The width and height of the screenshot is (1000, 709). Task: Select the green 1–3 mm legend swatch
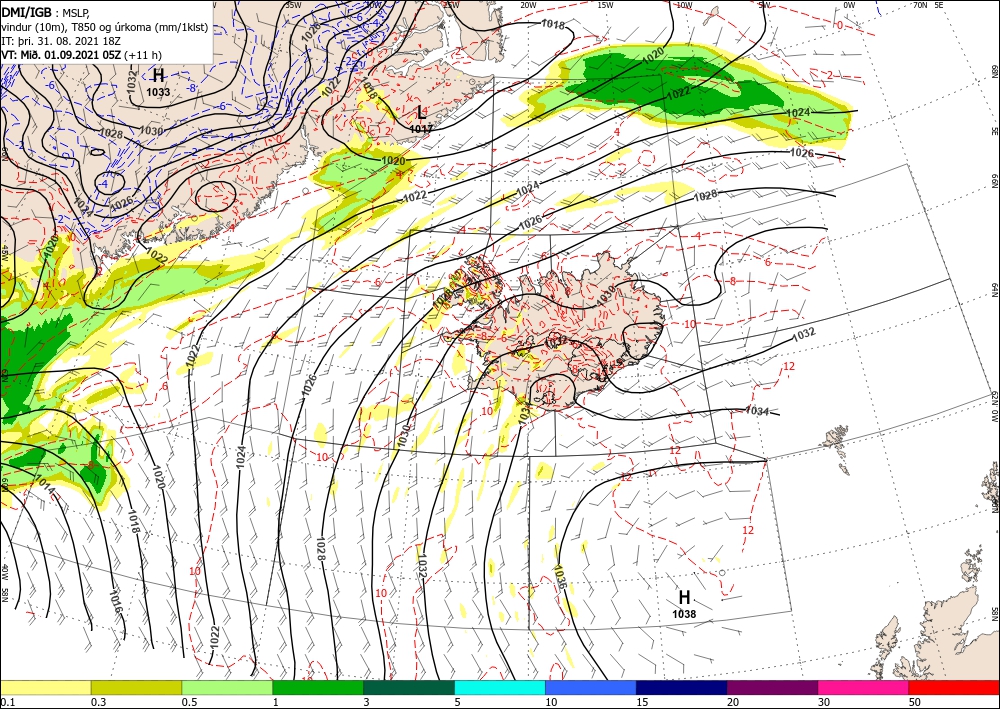point(318,687)
